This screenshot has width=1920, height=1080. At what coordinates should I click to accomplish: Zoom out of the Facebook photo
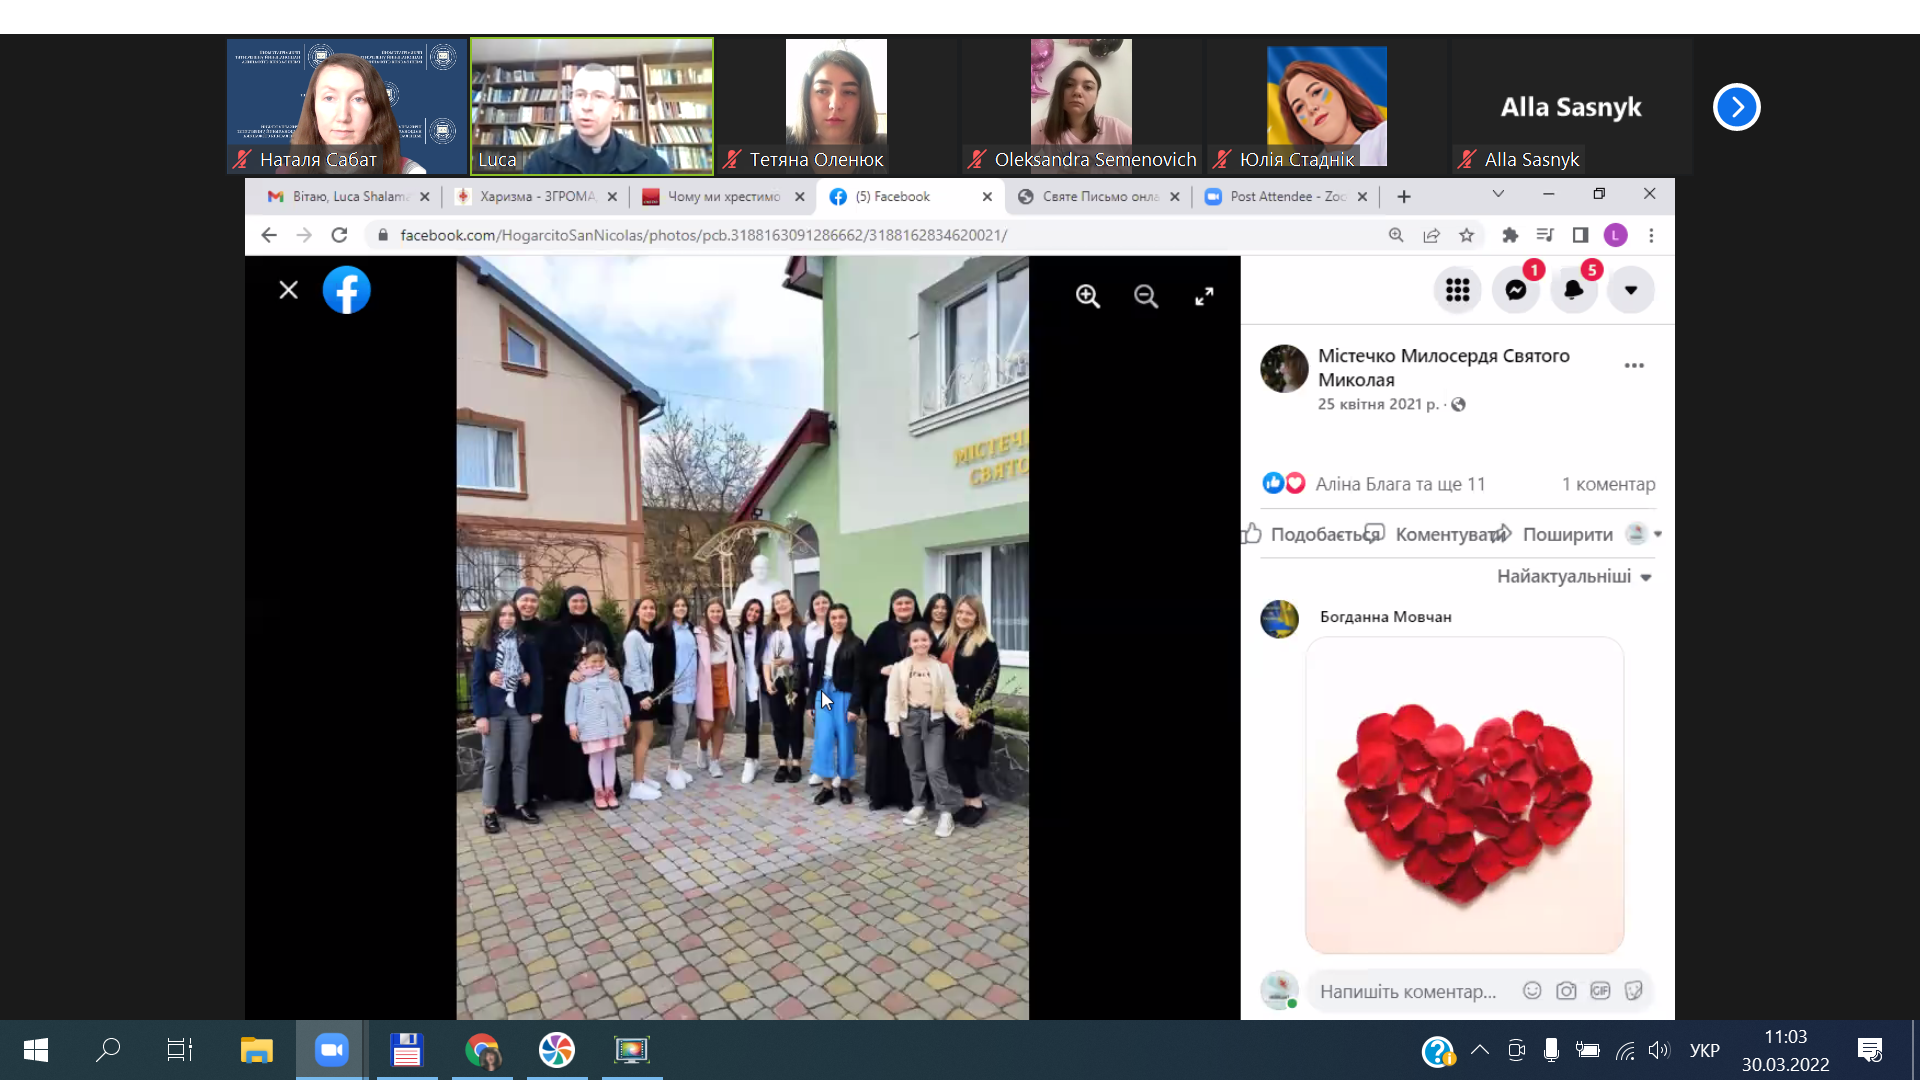(1146, 296)
